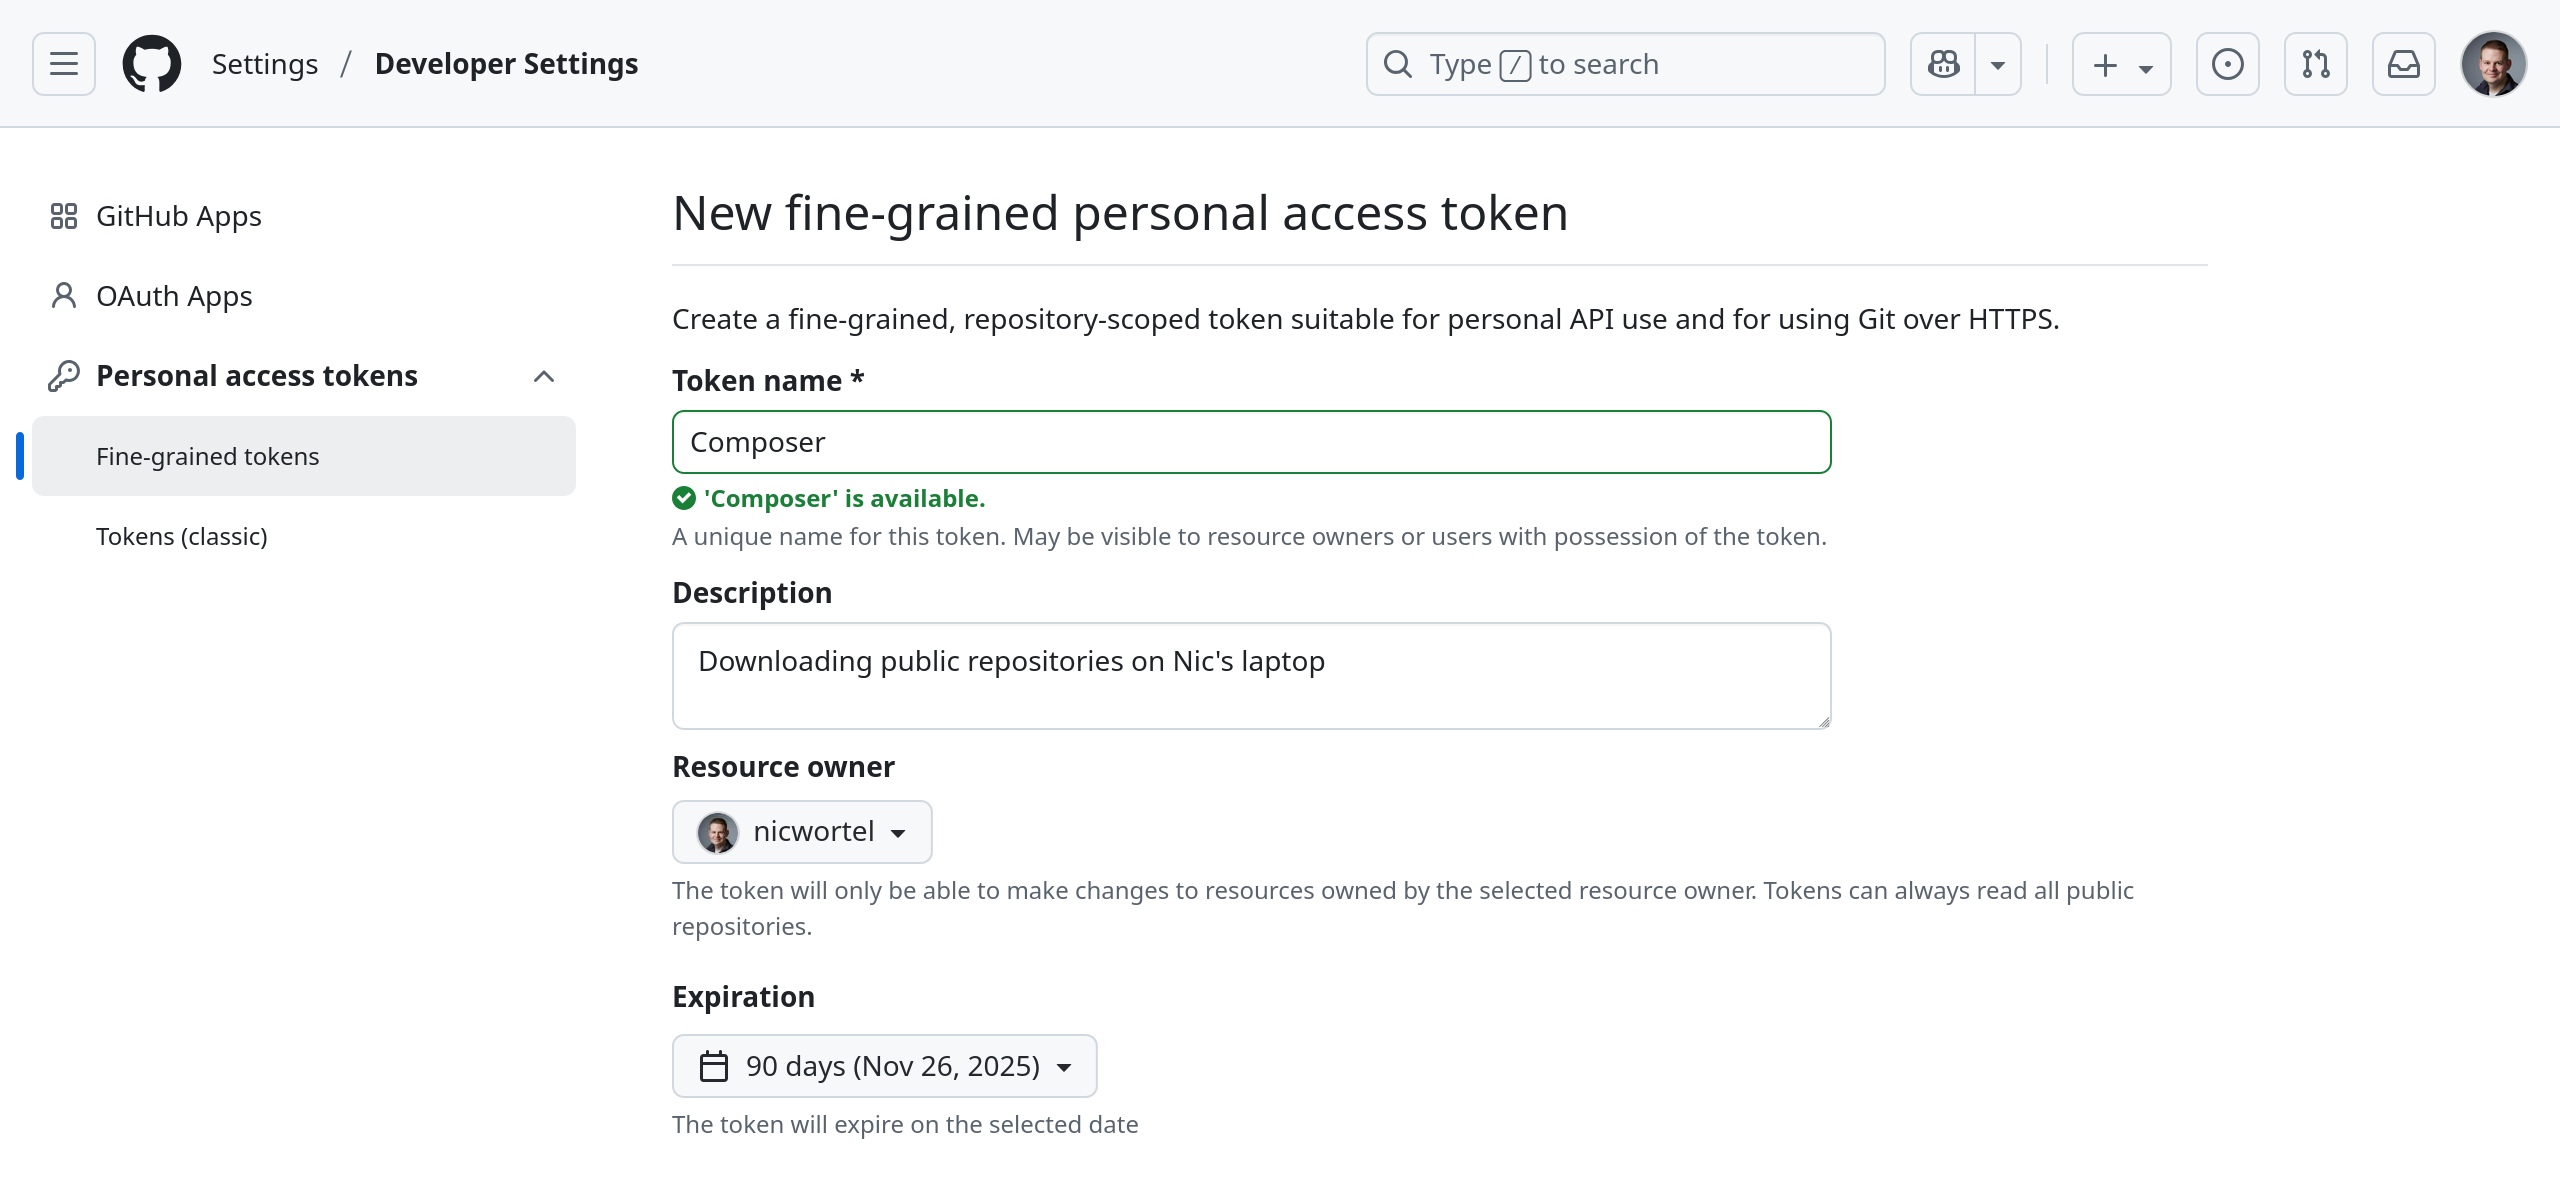Collapse the Personal access tokens section
Screen dimensions: 2560x1179
point(544,376)
